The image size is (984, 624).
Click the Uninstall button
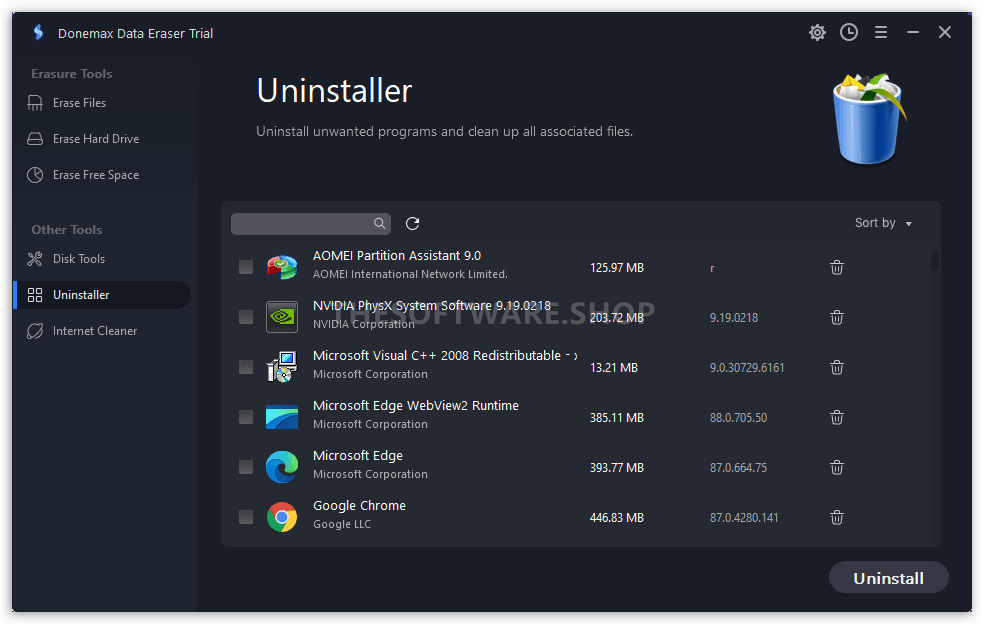pos(888,578)
